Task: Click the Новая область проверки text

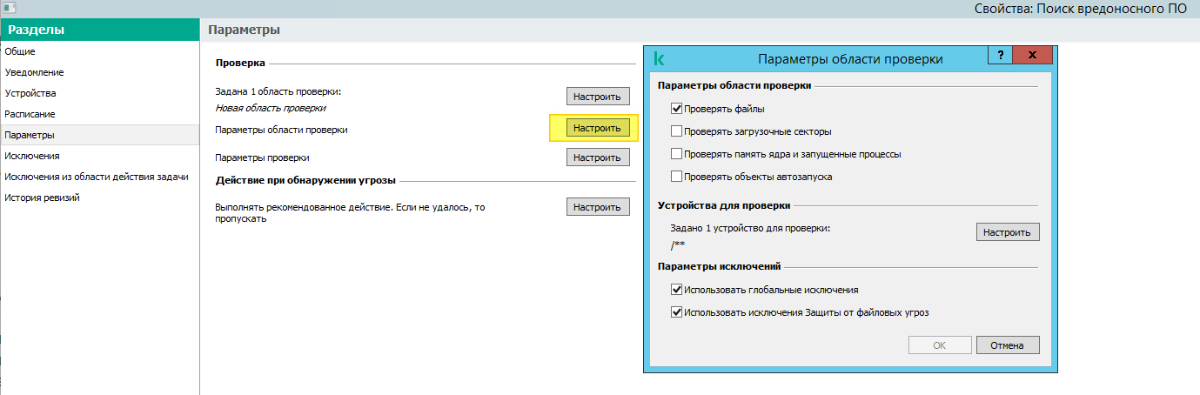Action: (271, 107)
